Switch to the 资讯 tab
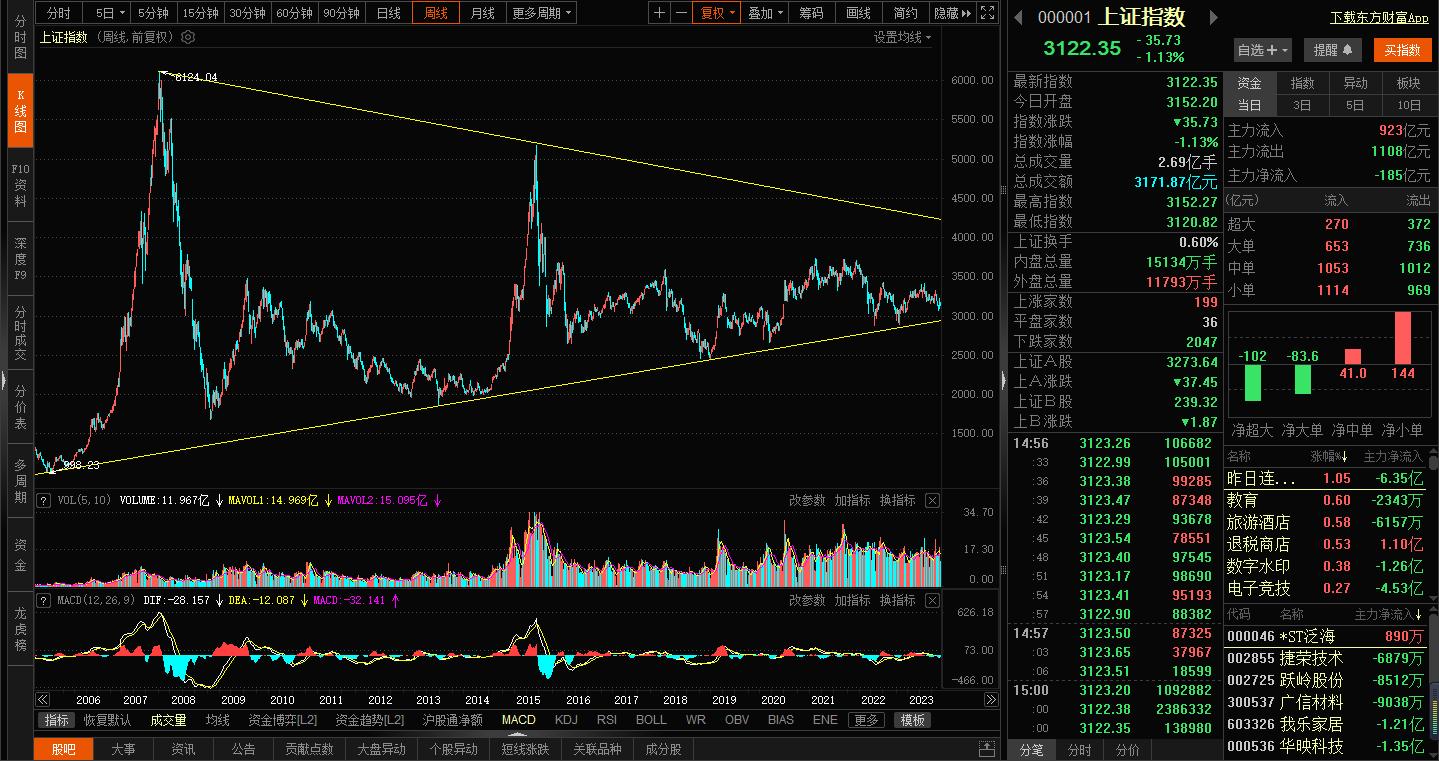Image resolution: width=1439 pixels, height=761 pixels. [183, 749]
